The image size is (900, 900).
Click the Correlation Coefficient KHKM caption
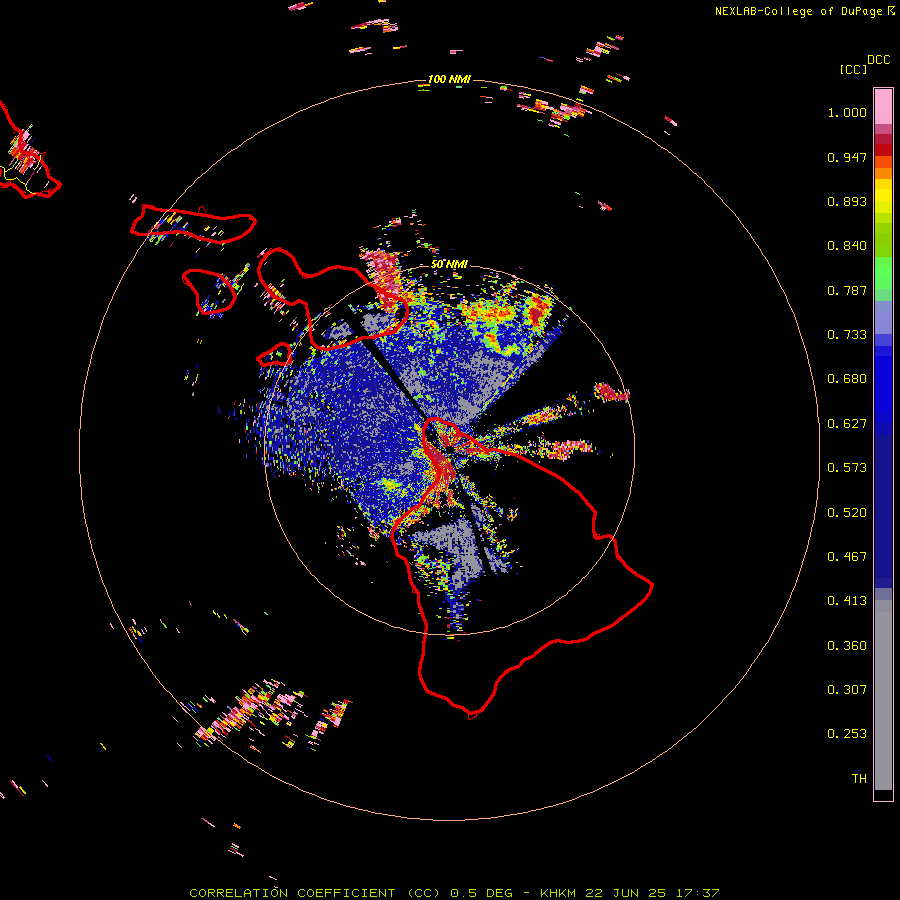[x=454, y=893]
